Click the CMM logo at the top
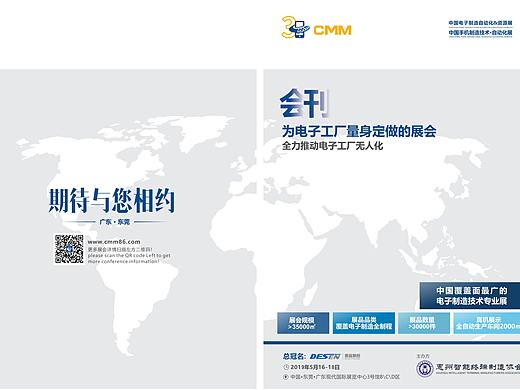The image size is (520, 390). (316, 27)
